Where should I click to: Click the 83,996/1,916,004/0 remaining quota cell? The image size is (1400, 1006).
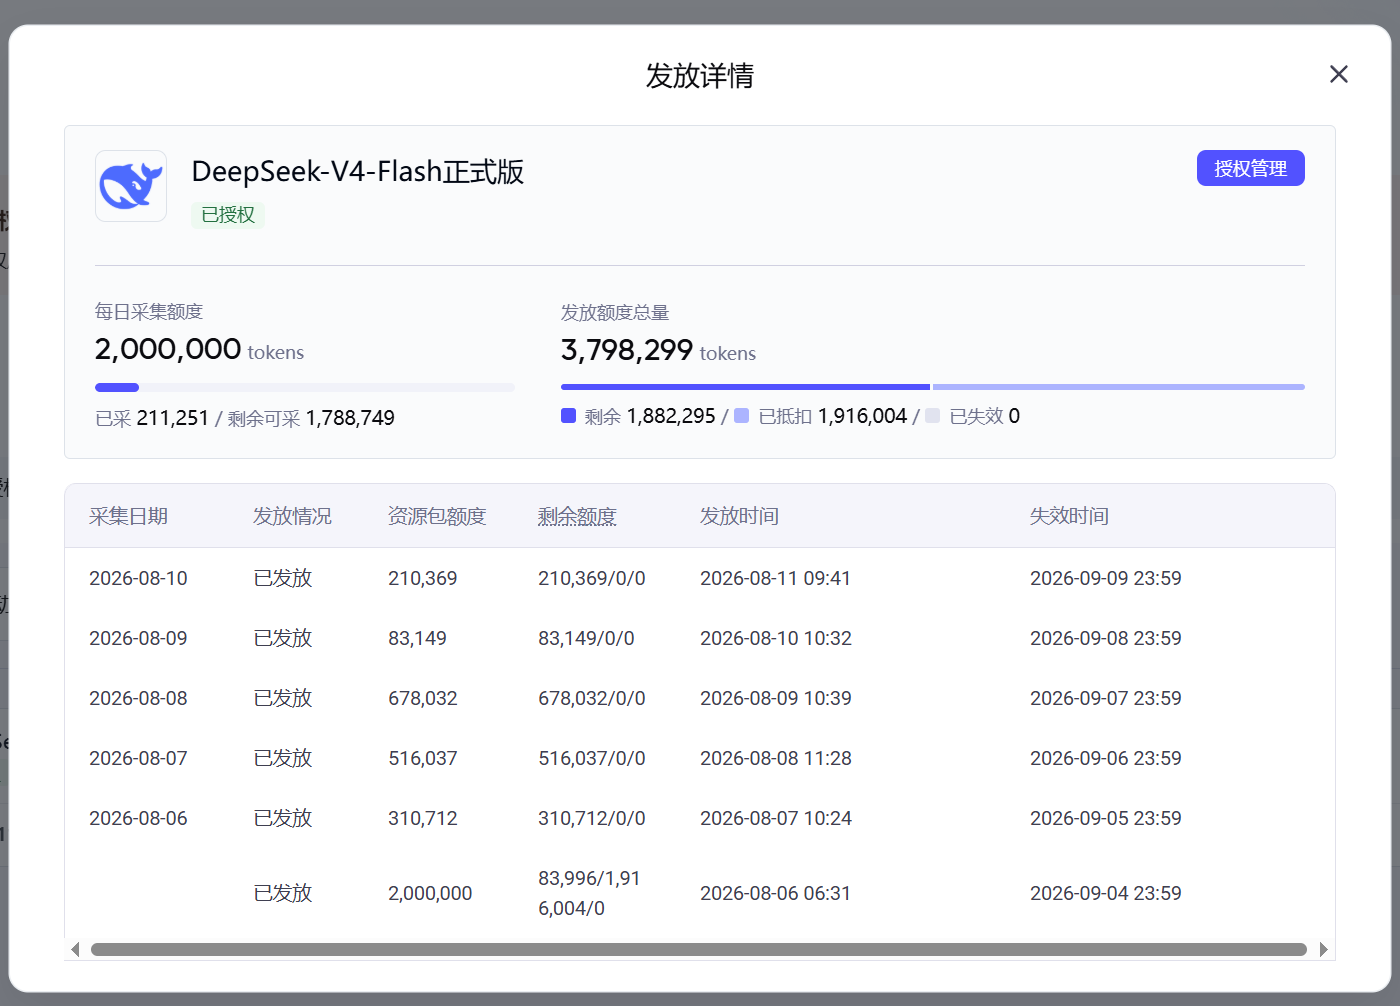(589, 893)
